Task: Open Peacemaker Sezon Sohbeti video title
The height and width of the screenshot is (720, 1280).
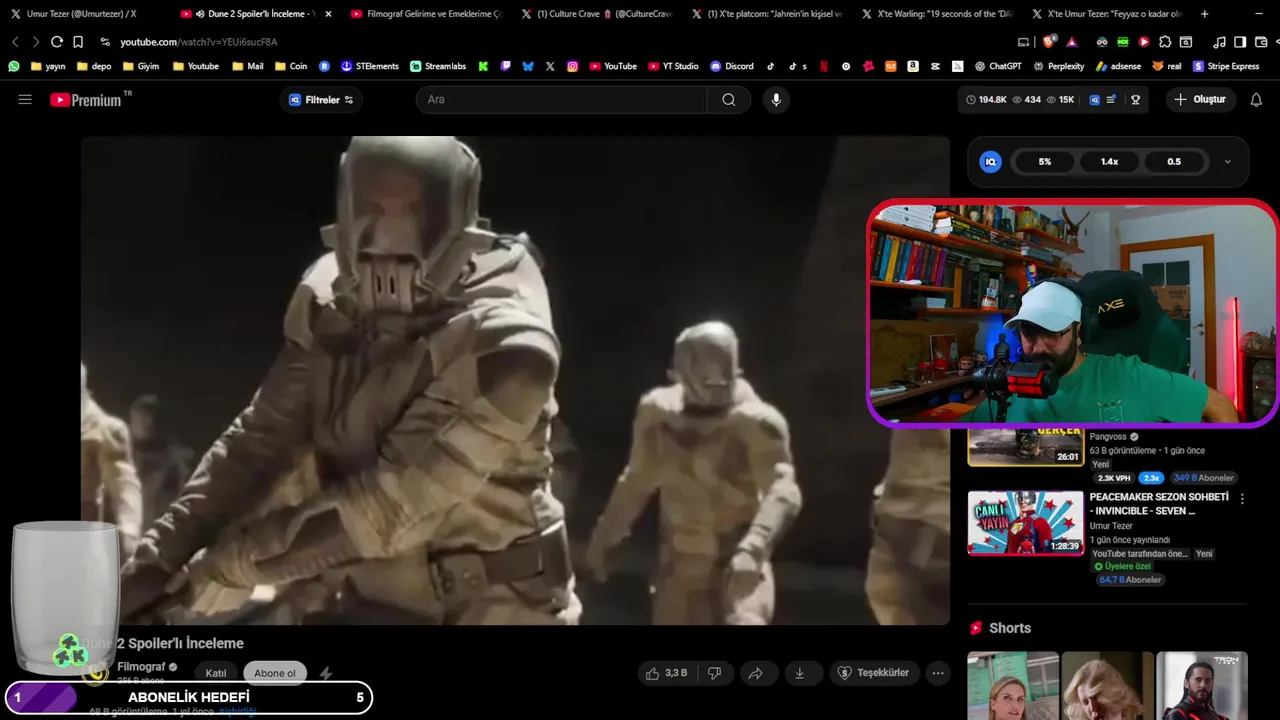Action: pos(1159,504)
